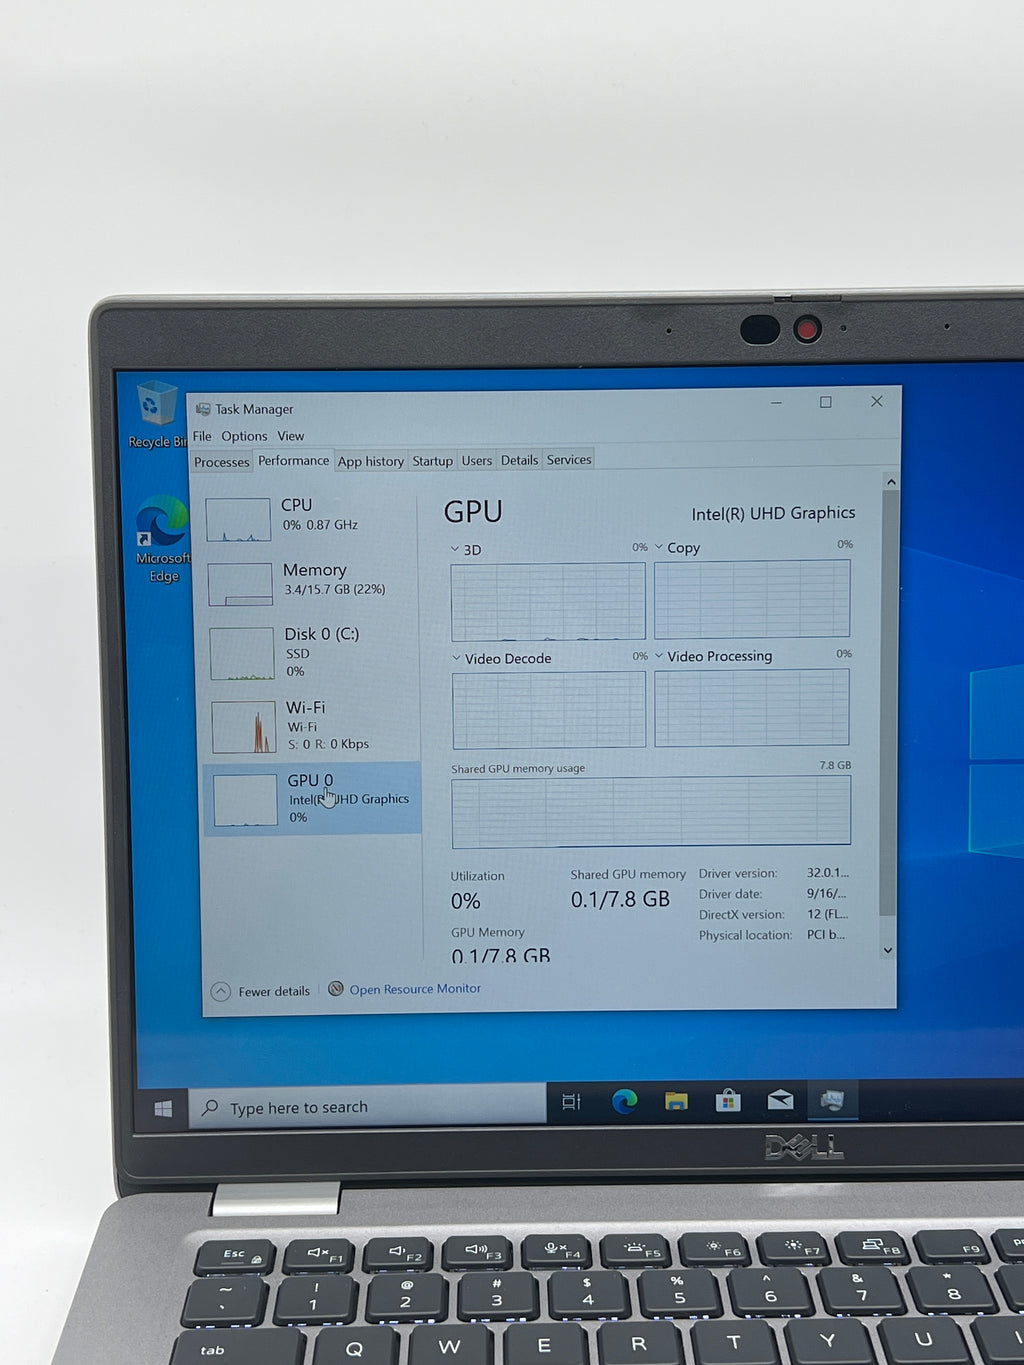Image resolution: width=1024 pixels, height=1365 pixels.
Task: Click the Open Resource Monitor icon
Action: 336,989
